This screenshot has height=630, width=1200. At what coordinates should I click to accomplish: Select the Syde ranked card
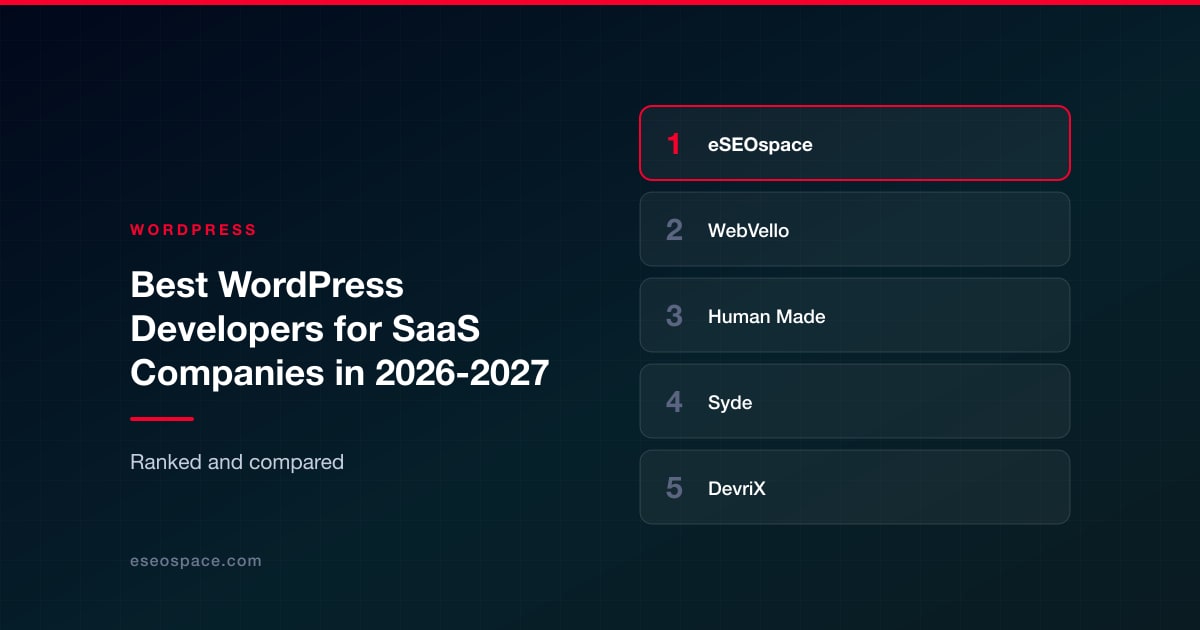coord(855,401)
